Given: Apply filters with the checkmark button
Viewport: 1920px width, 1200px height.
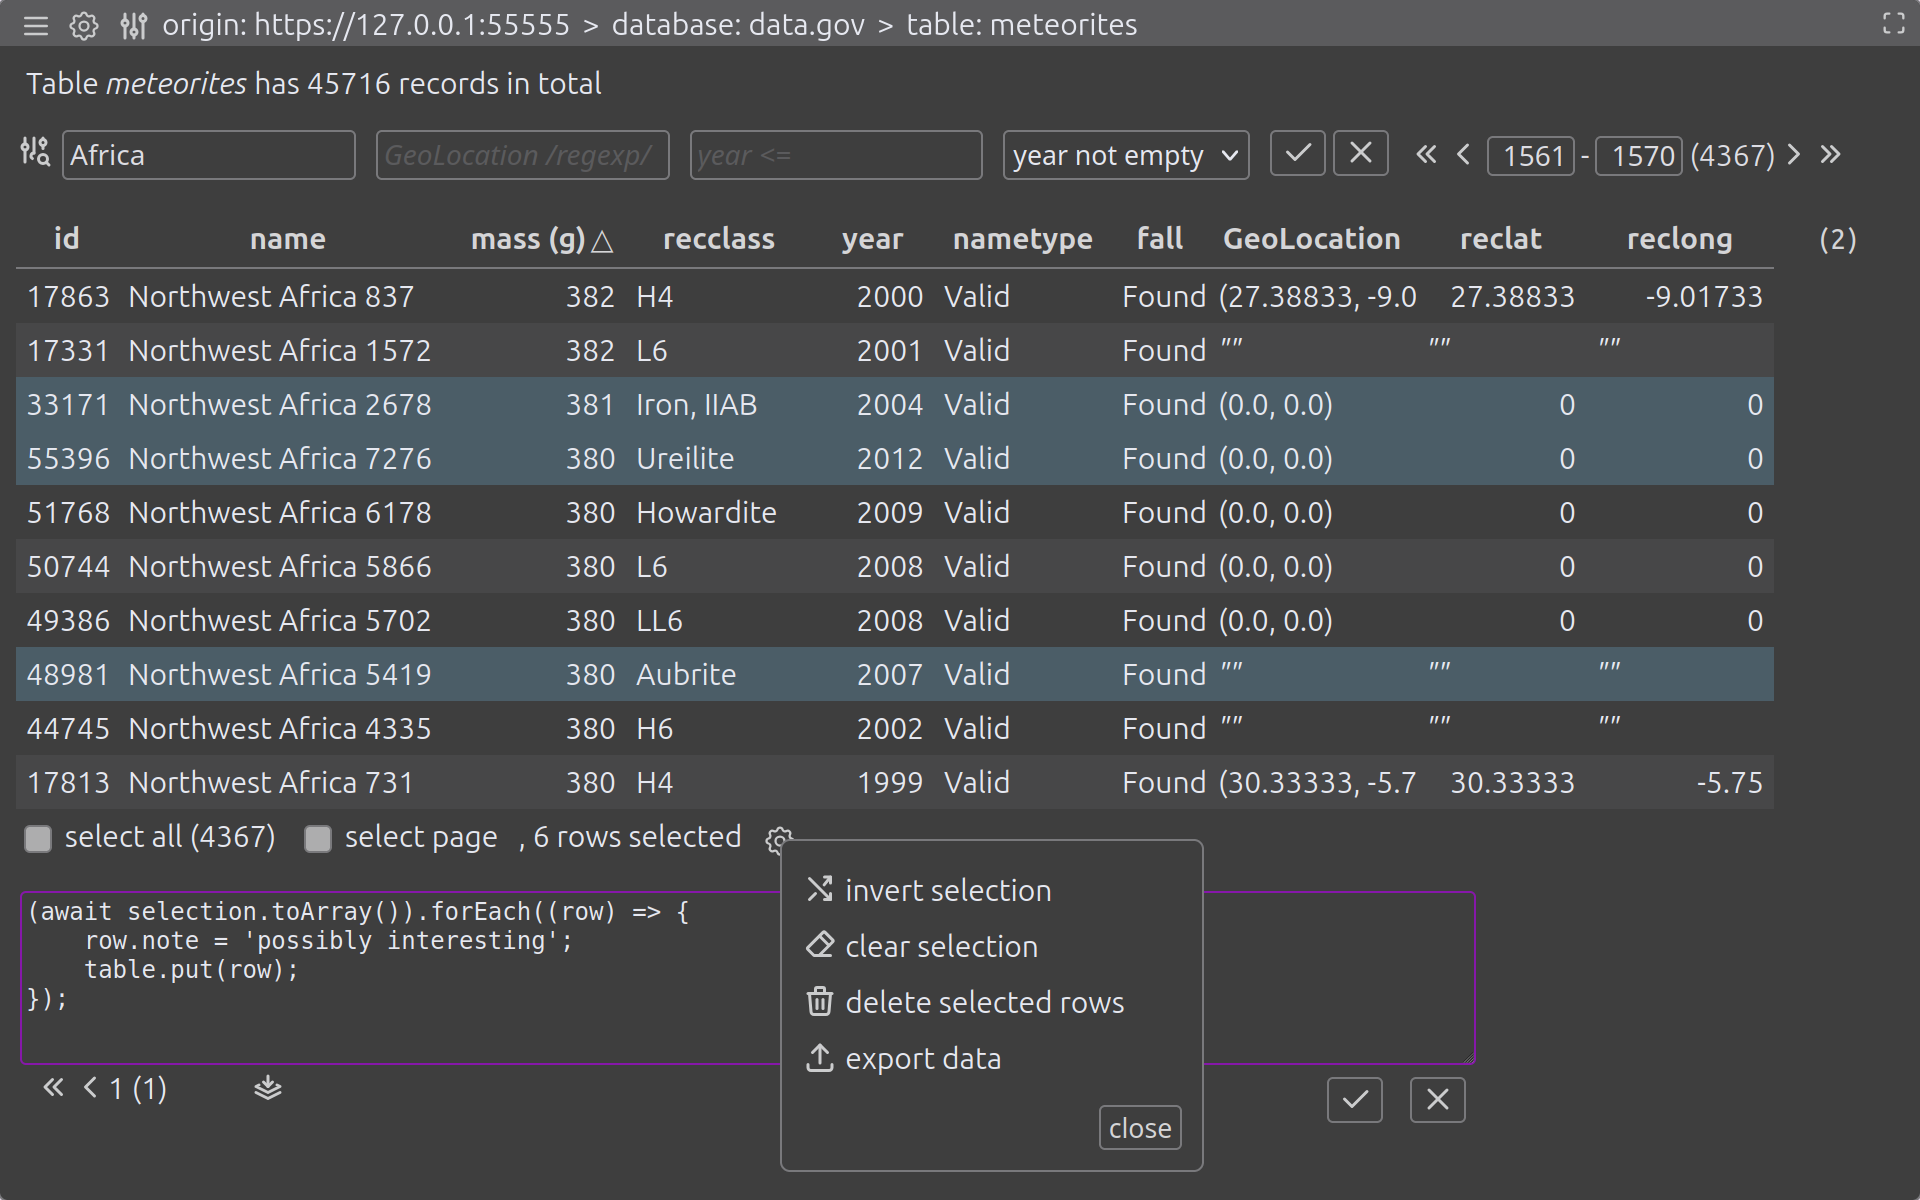Looking at the screenshot, I should point(1297,154).
